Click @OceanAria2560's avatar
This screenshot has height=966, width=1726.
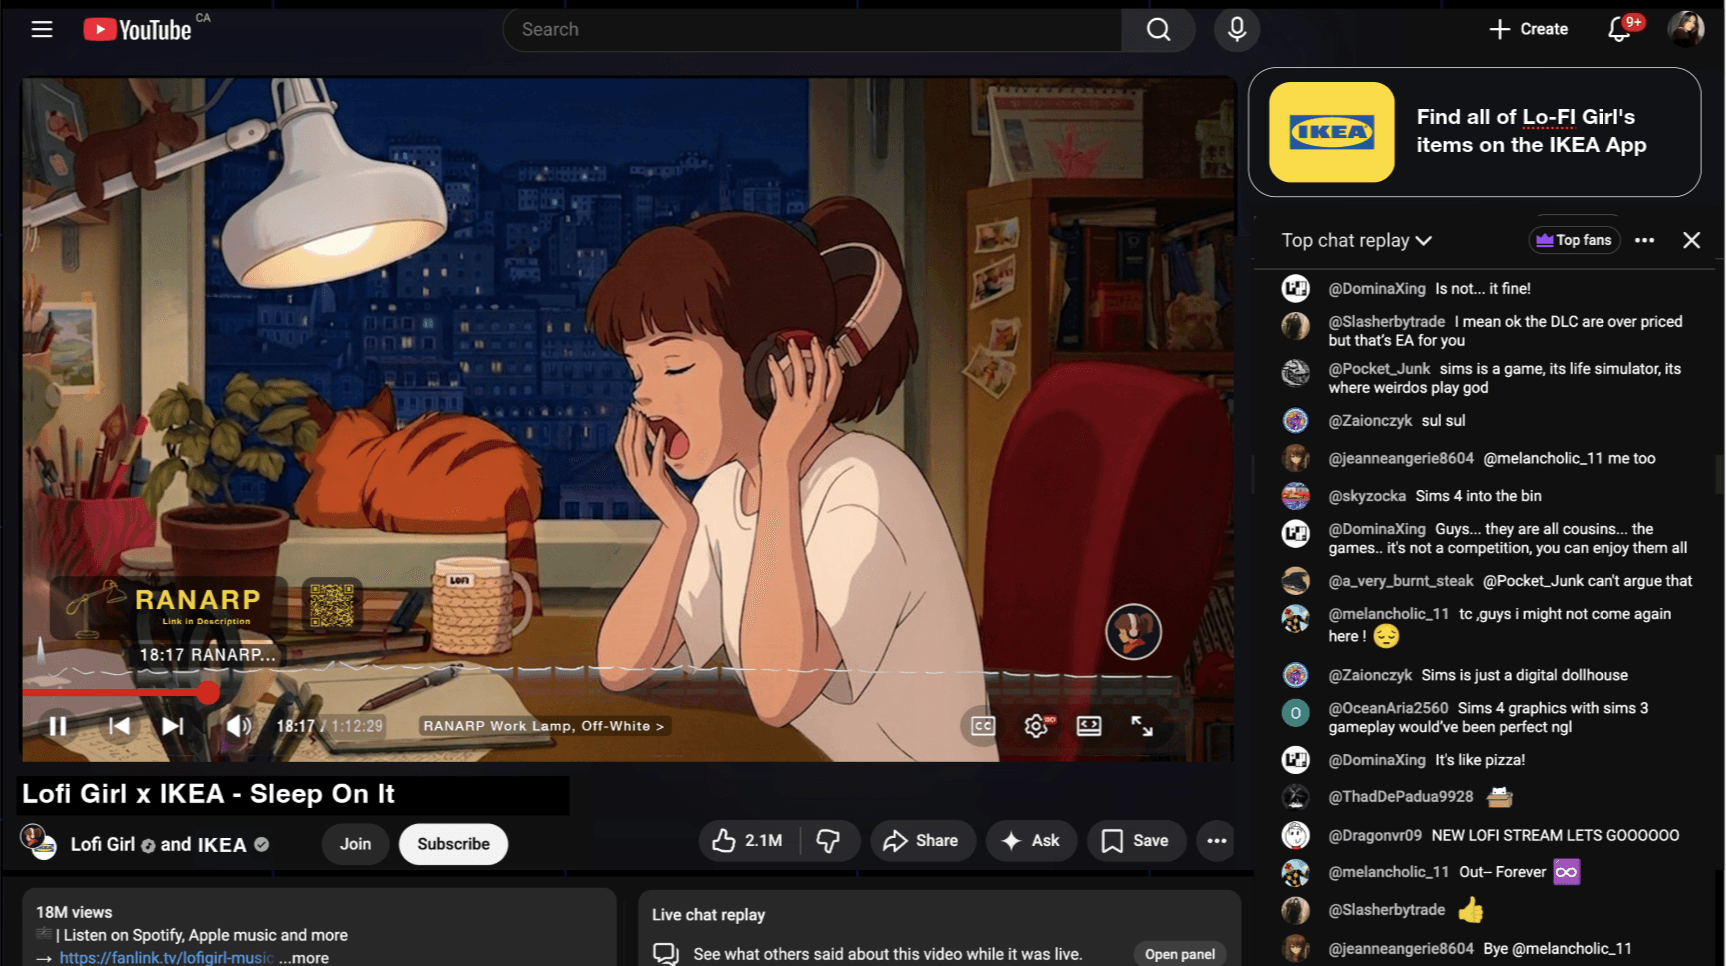[x=1296, y=713]
